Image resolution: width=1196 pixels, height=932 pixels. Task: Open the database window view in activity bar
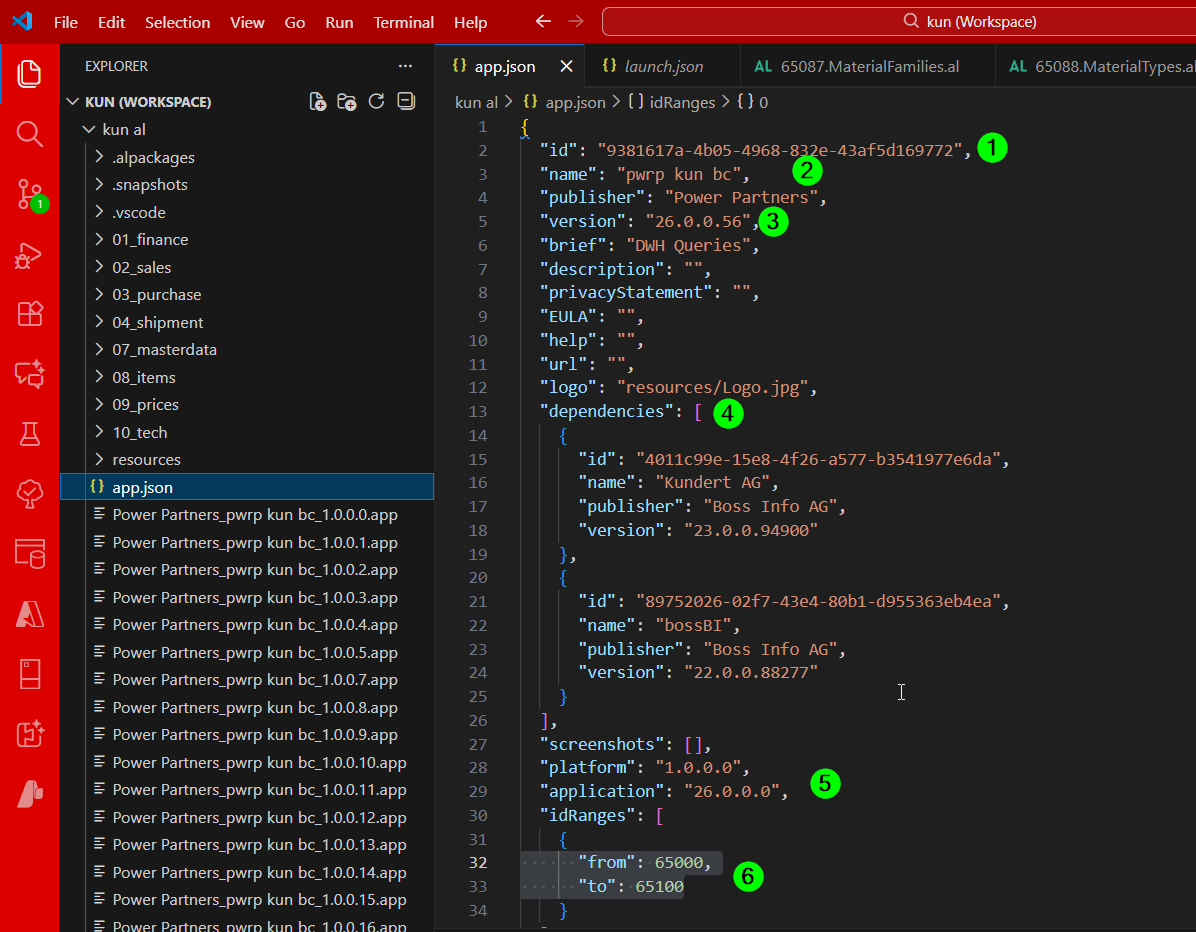click(29, 554)
